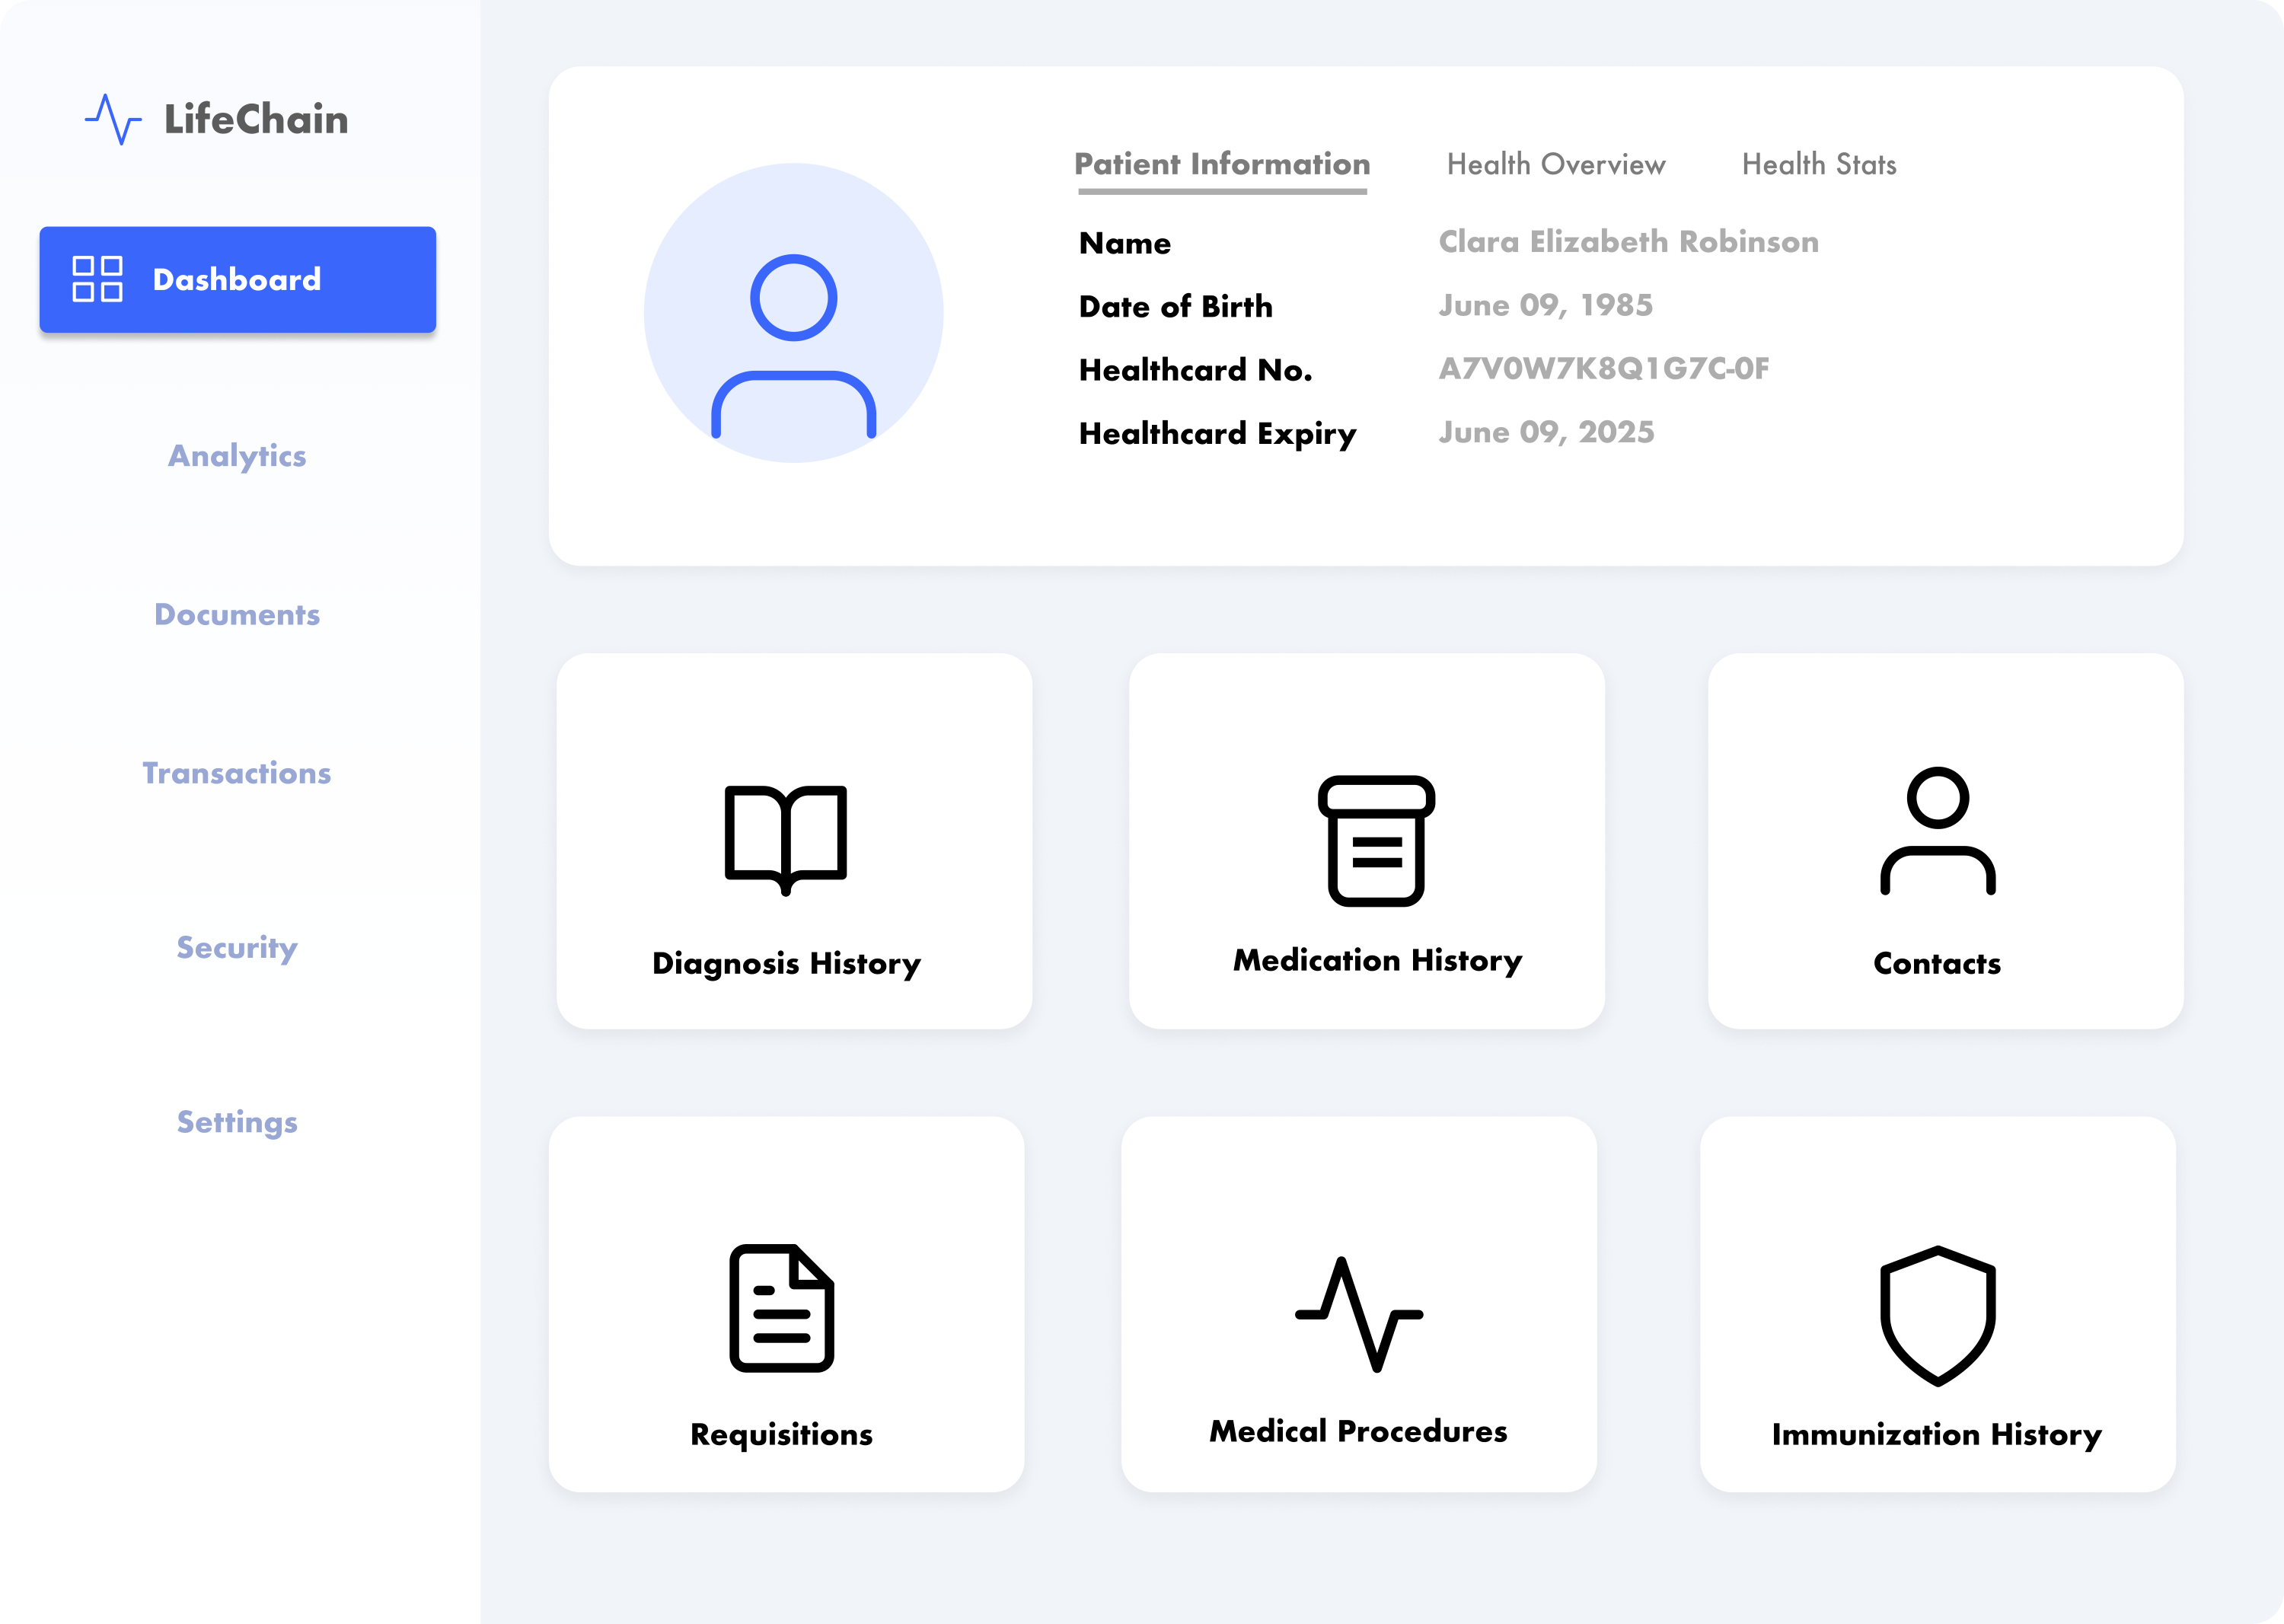Select the patient profile avatar picture
This screenshot has width=2284, height=1624.
click(x=793, y=313)
